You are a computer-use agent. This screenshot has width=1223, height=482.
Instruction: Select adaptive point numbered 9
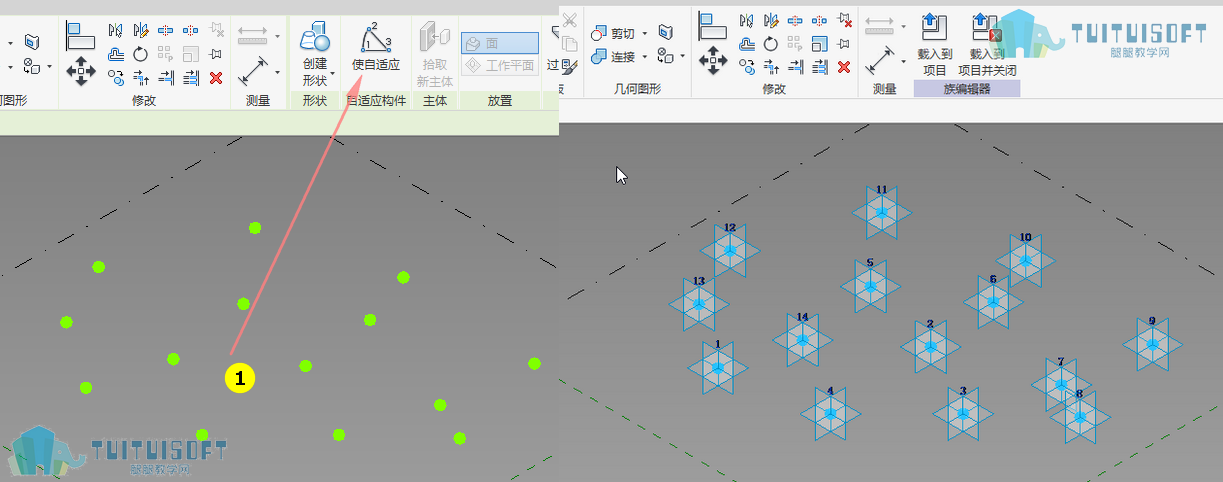click(1152, 343)
